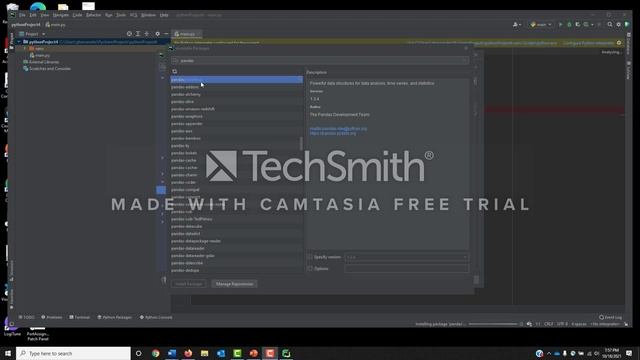
Task: Select pandas-bokeh in package list
Action: tap(237, 153)
